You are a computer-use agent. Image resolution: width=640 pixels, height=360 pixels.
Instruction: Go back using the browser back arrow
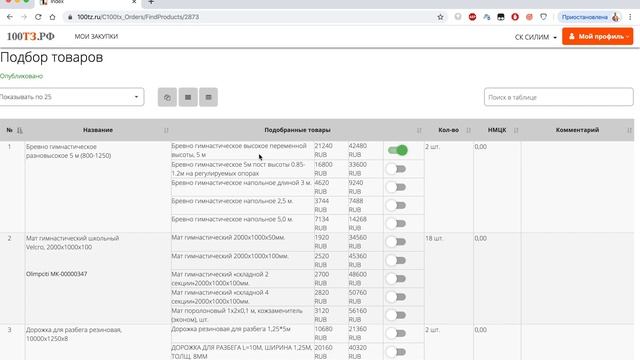[x=10, y=17]
